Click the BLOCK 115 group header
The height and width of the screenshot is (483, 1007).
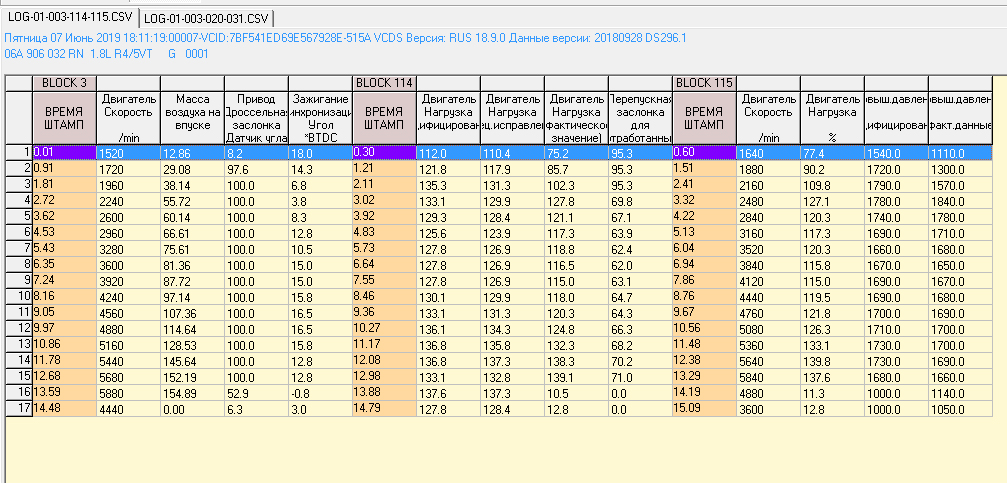(x=704, y=82)
